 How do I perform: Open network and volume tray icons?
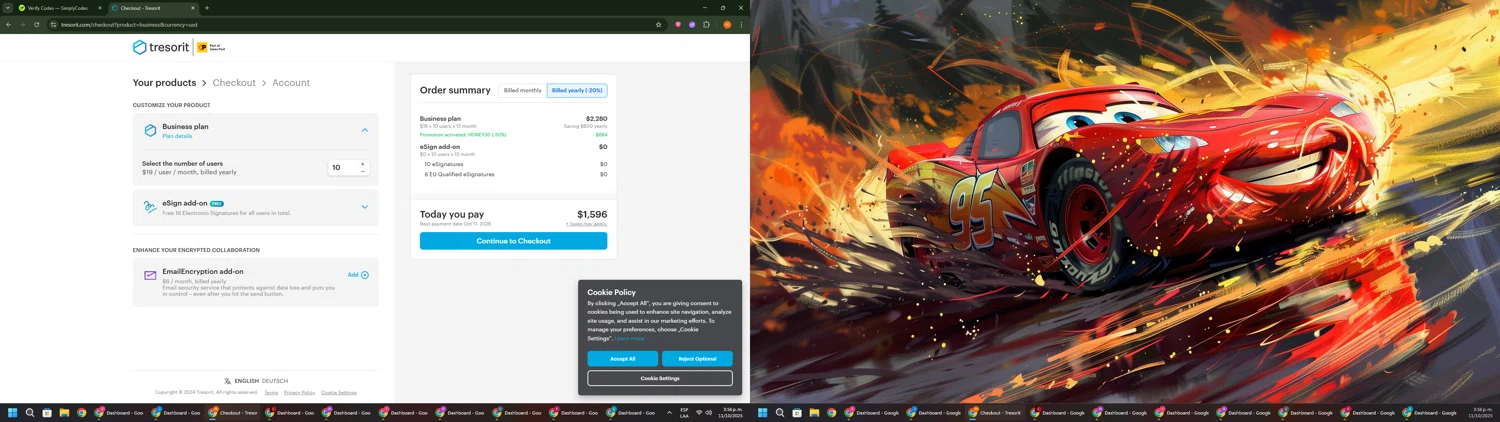704,412
